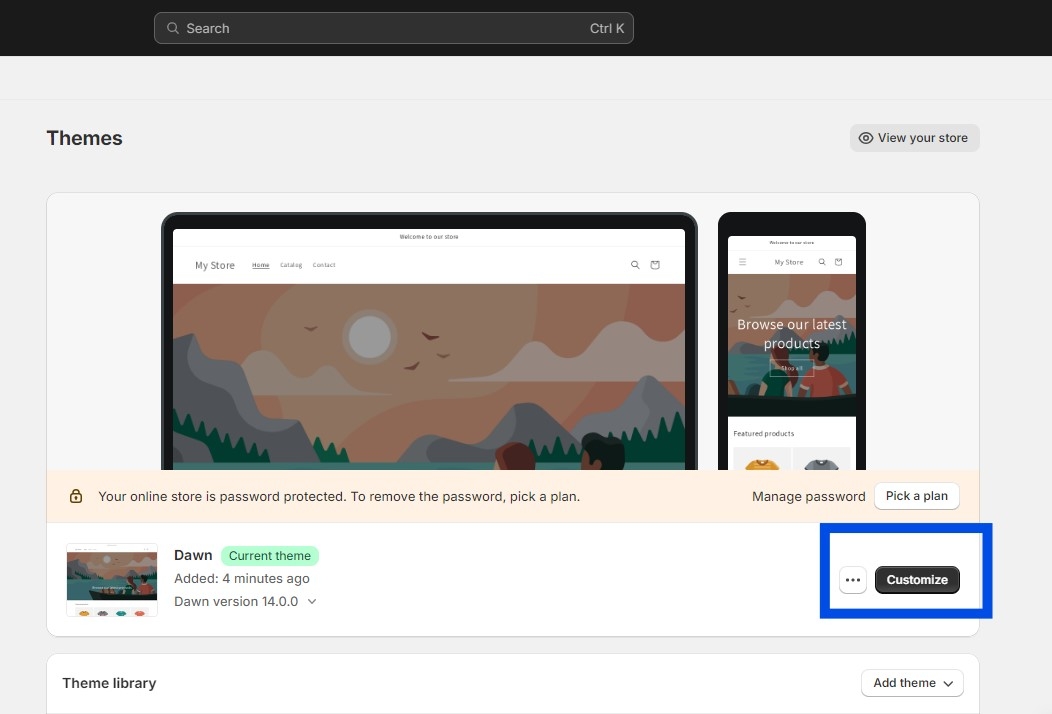
Task: Click the Customize button
Action: (916, 580)
